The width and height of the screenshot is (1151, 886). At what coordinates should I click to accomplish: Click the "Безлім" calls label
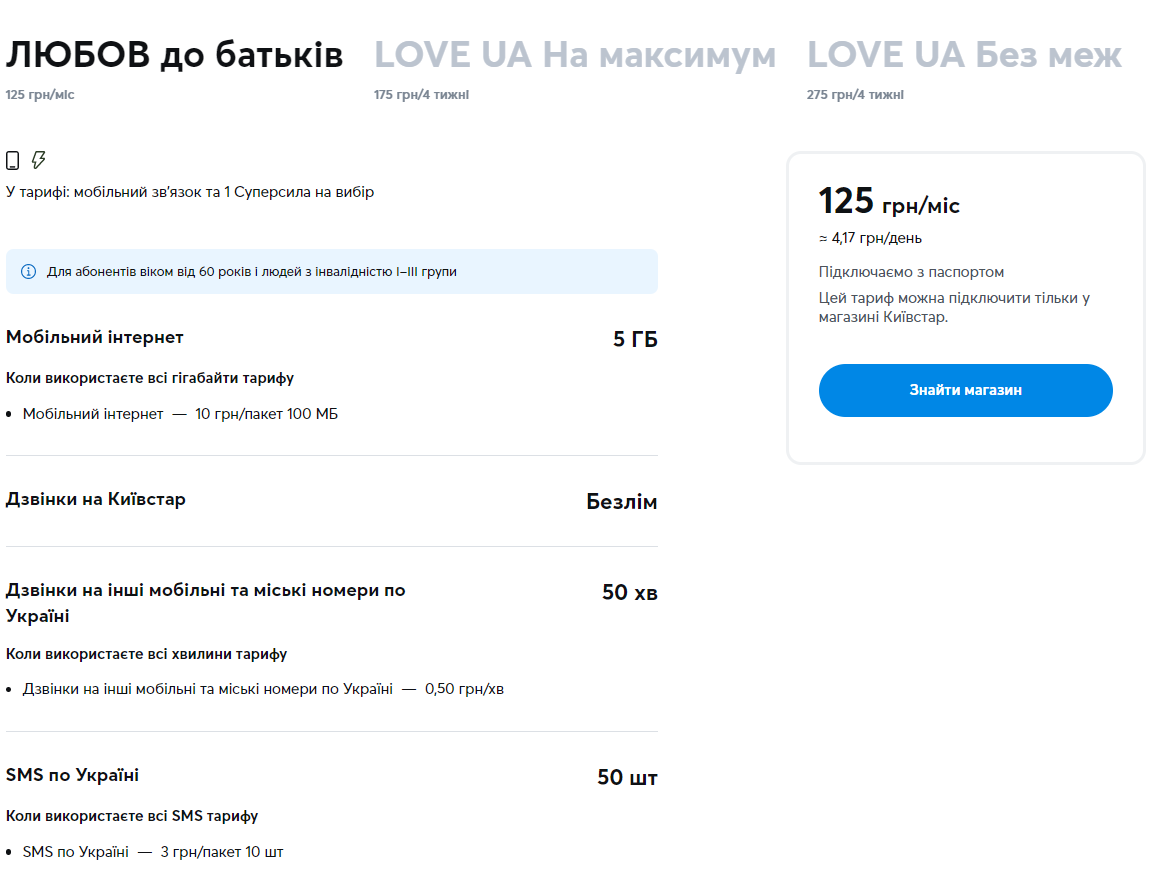pyautogui.click(x=621, y=502)
